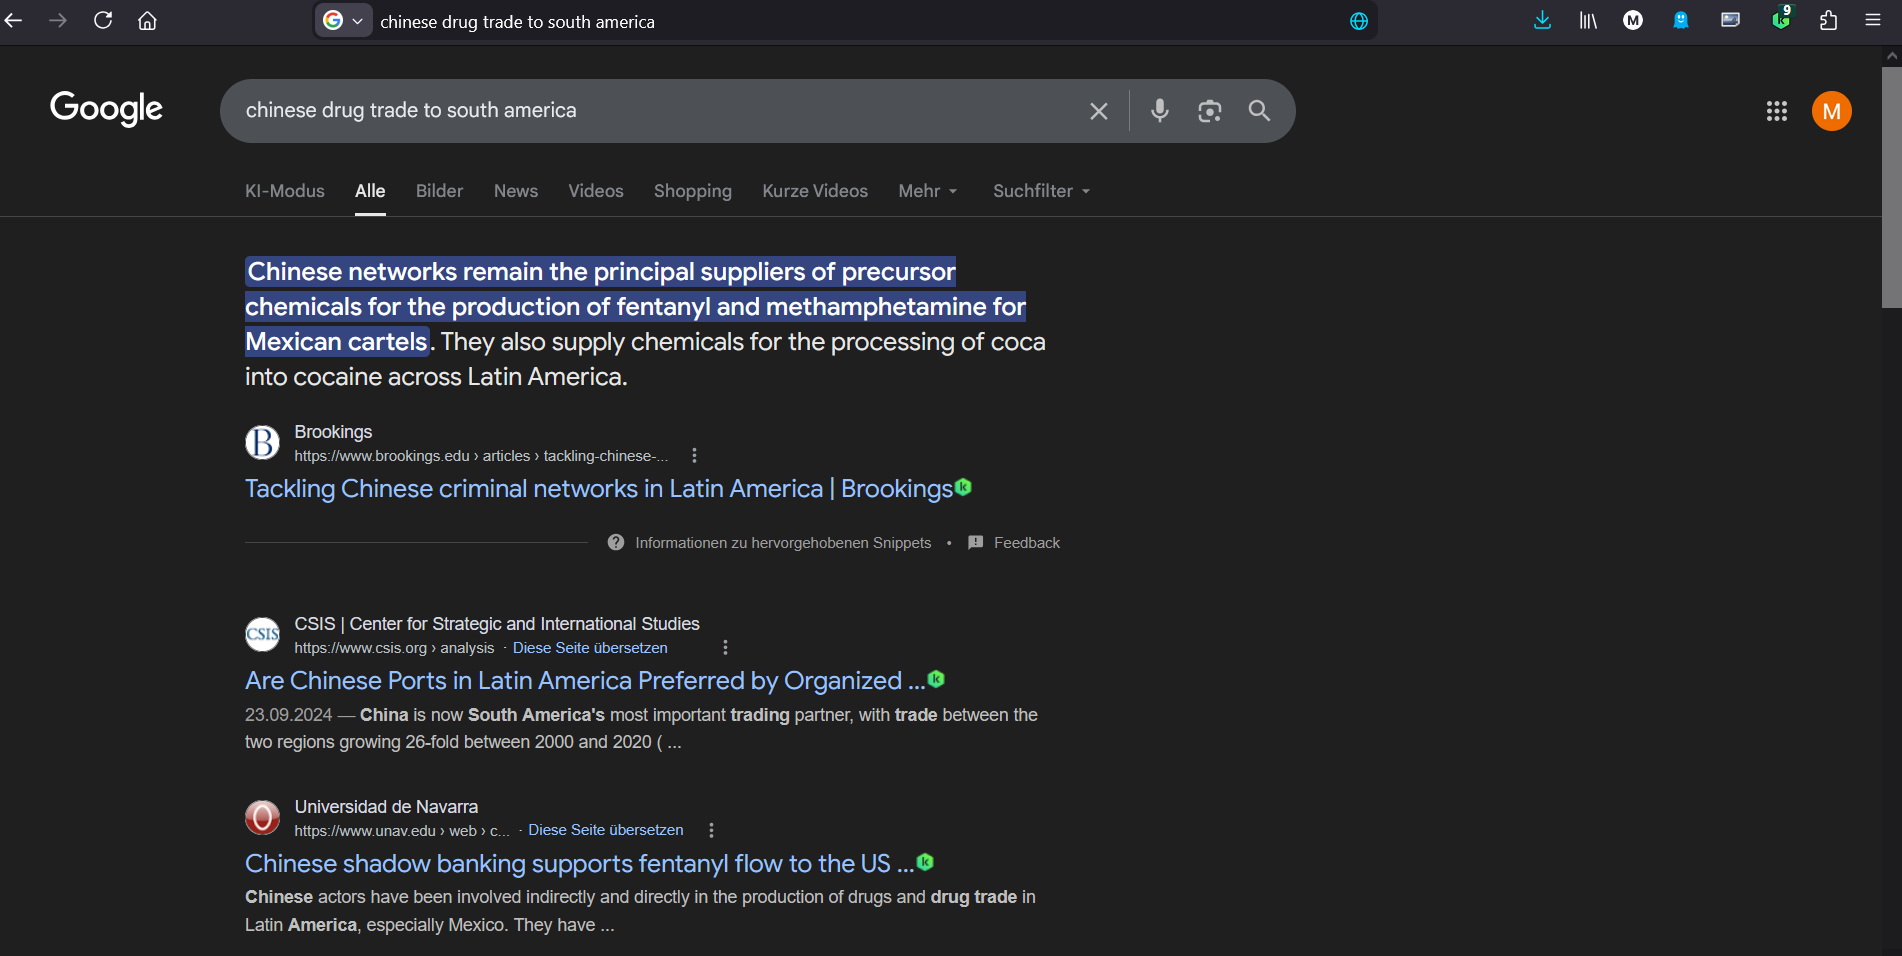The height and width of the screenshot is (956, 1902).
Task: Click the Google logo
Action: point(106,109)
